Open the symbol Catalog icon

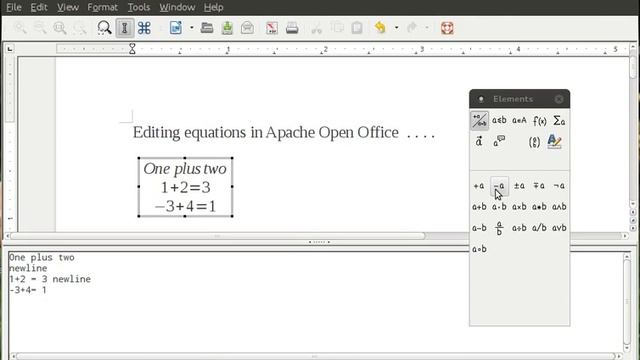tap(144, 28)
